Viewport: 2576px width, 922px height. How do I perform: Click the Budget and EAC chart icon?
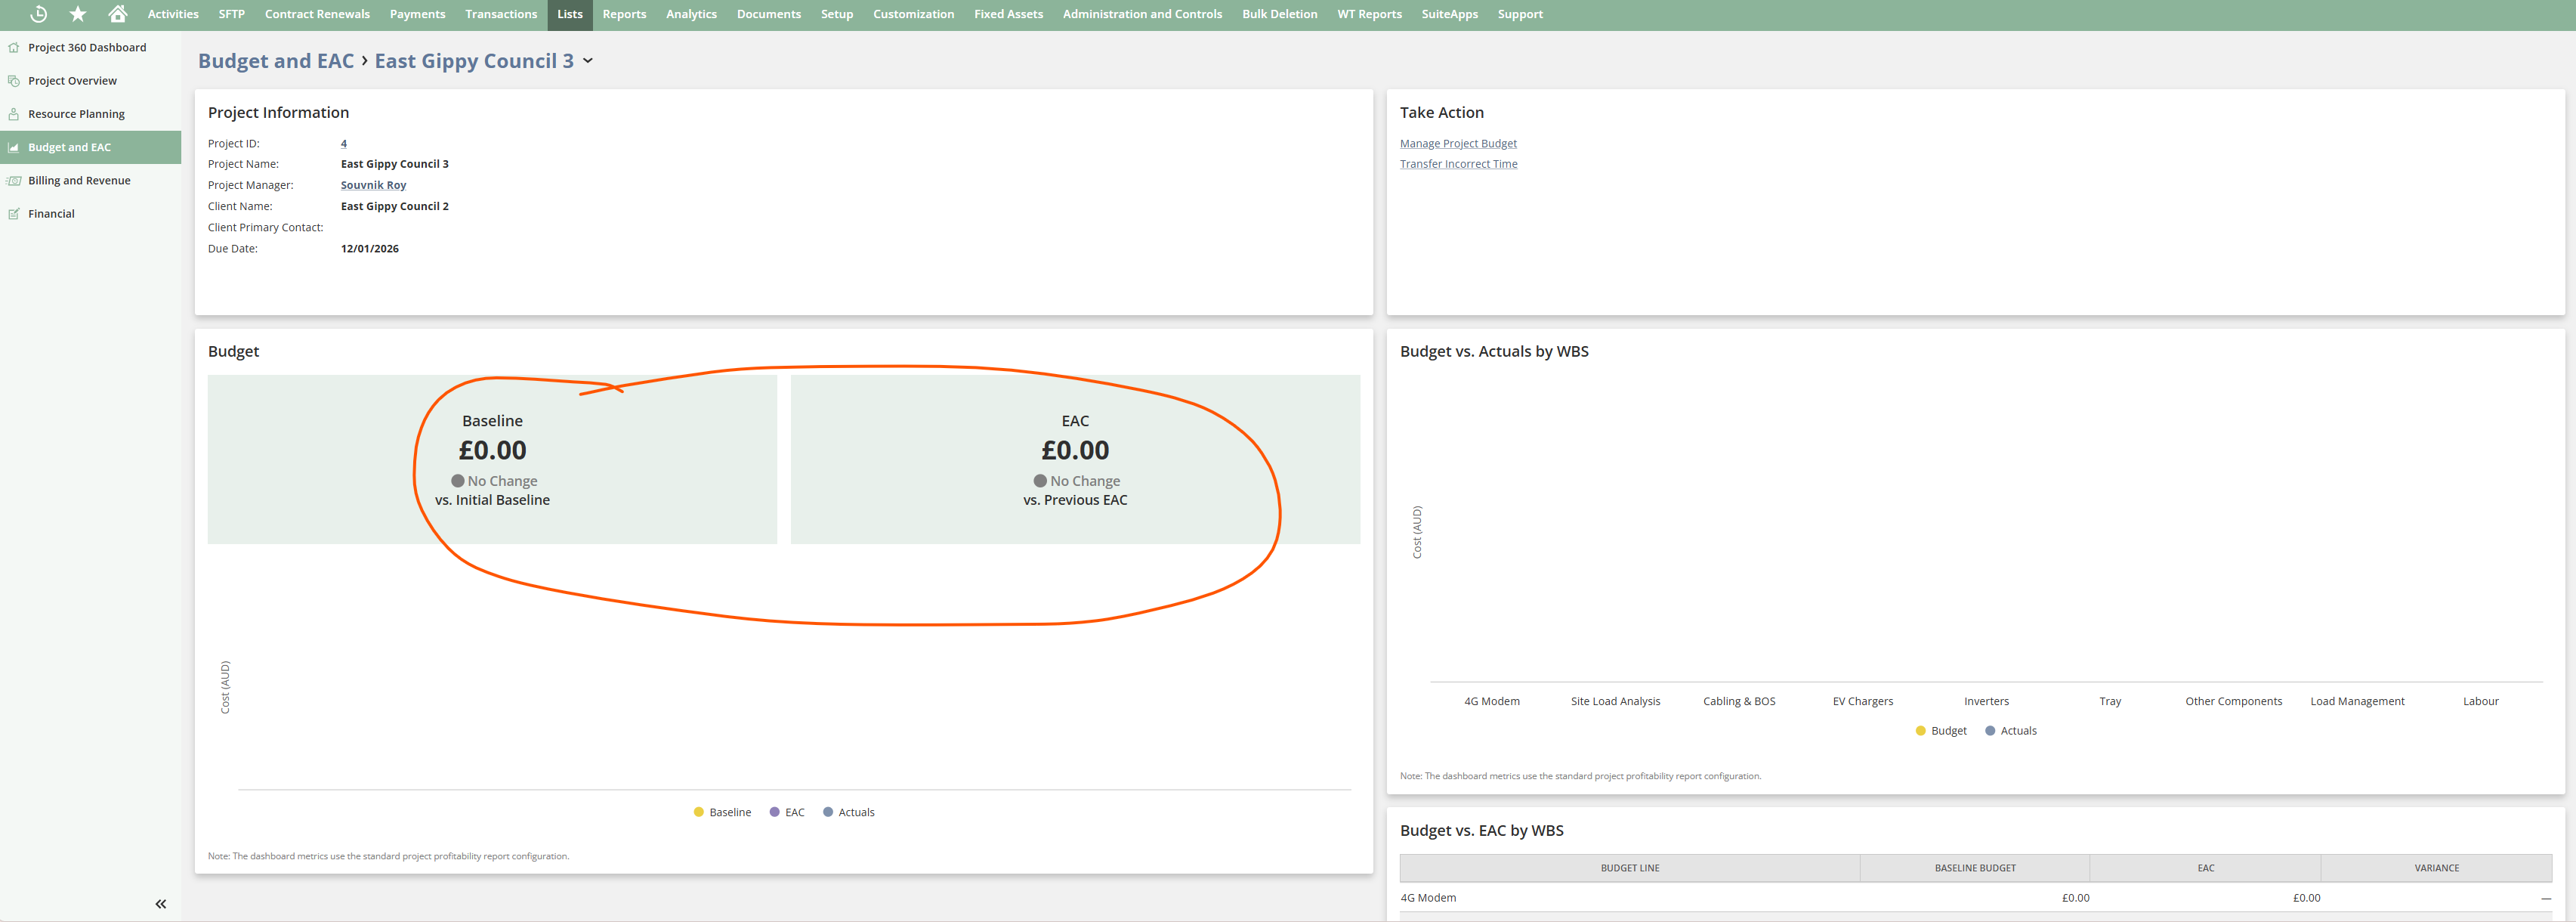(14, 146)
